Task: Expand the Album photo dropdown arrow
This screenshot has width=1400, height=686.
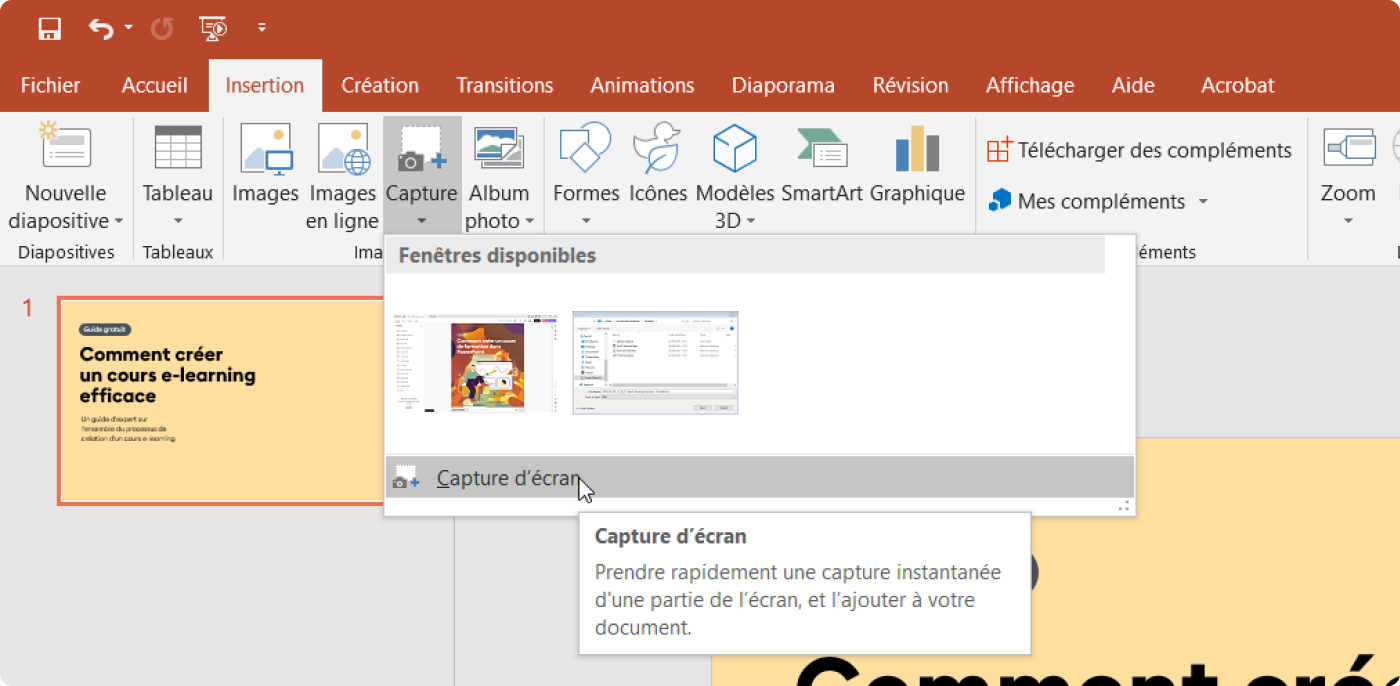Action: [529, 221]
